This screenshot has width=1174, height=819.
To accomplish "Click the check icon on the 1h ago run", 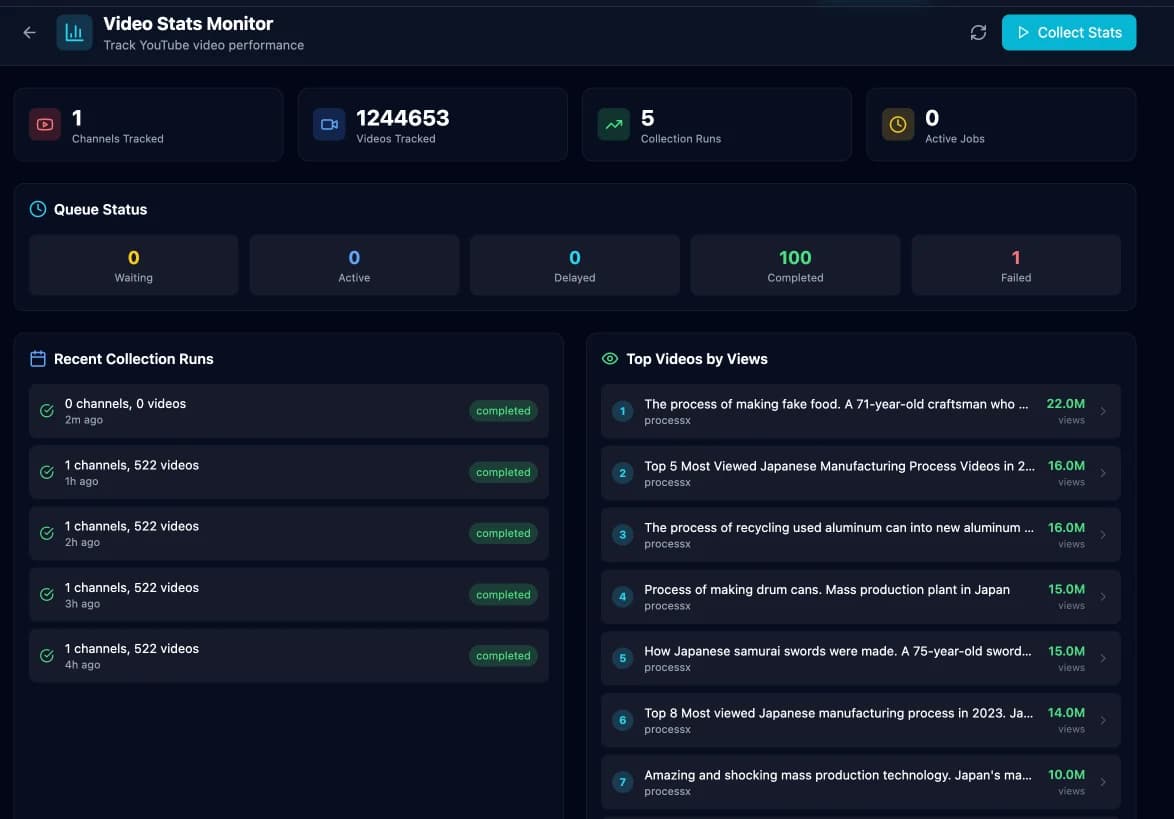I will (x=46, y=472).
